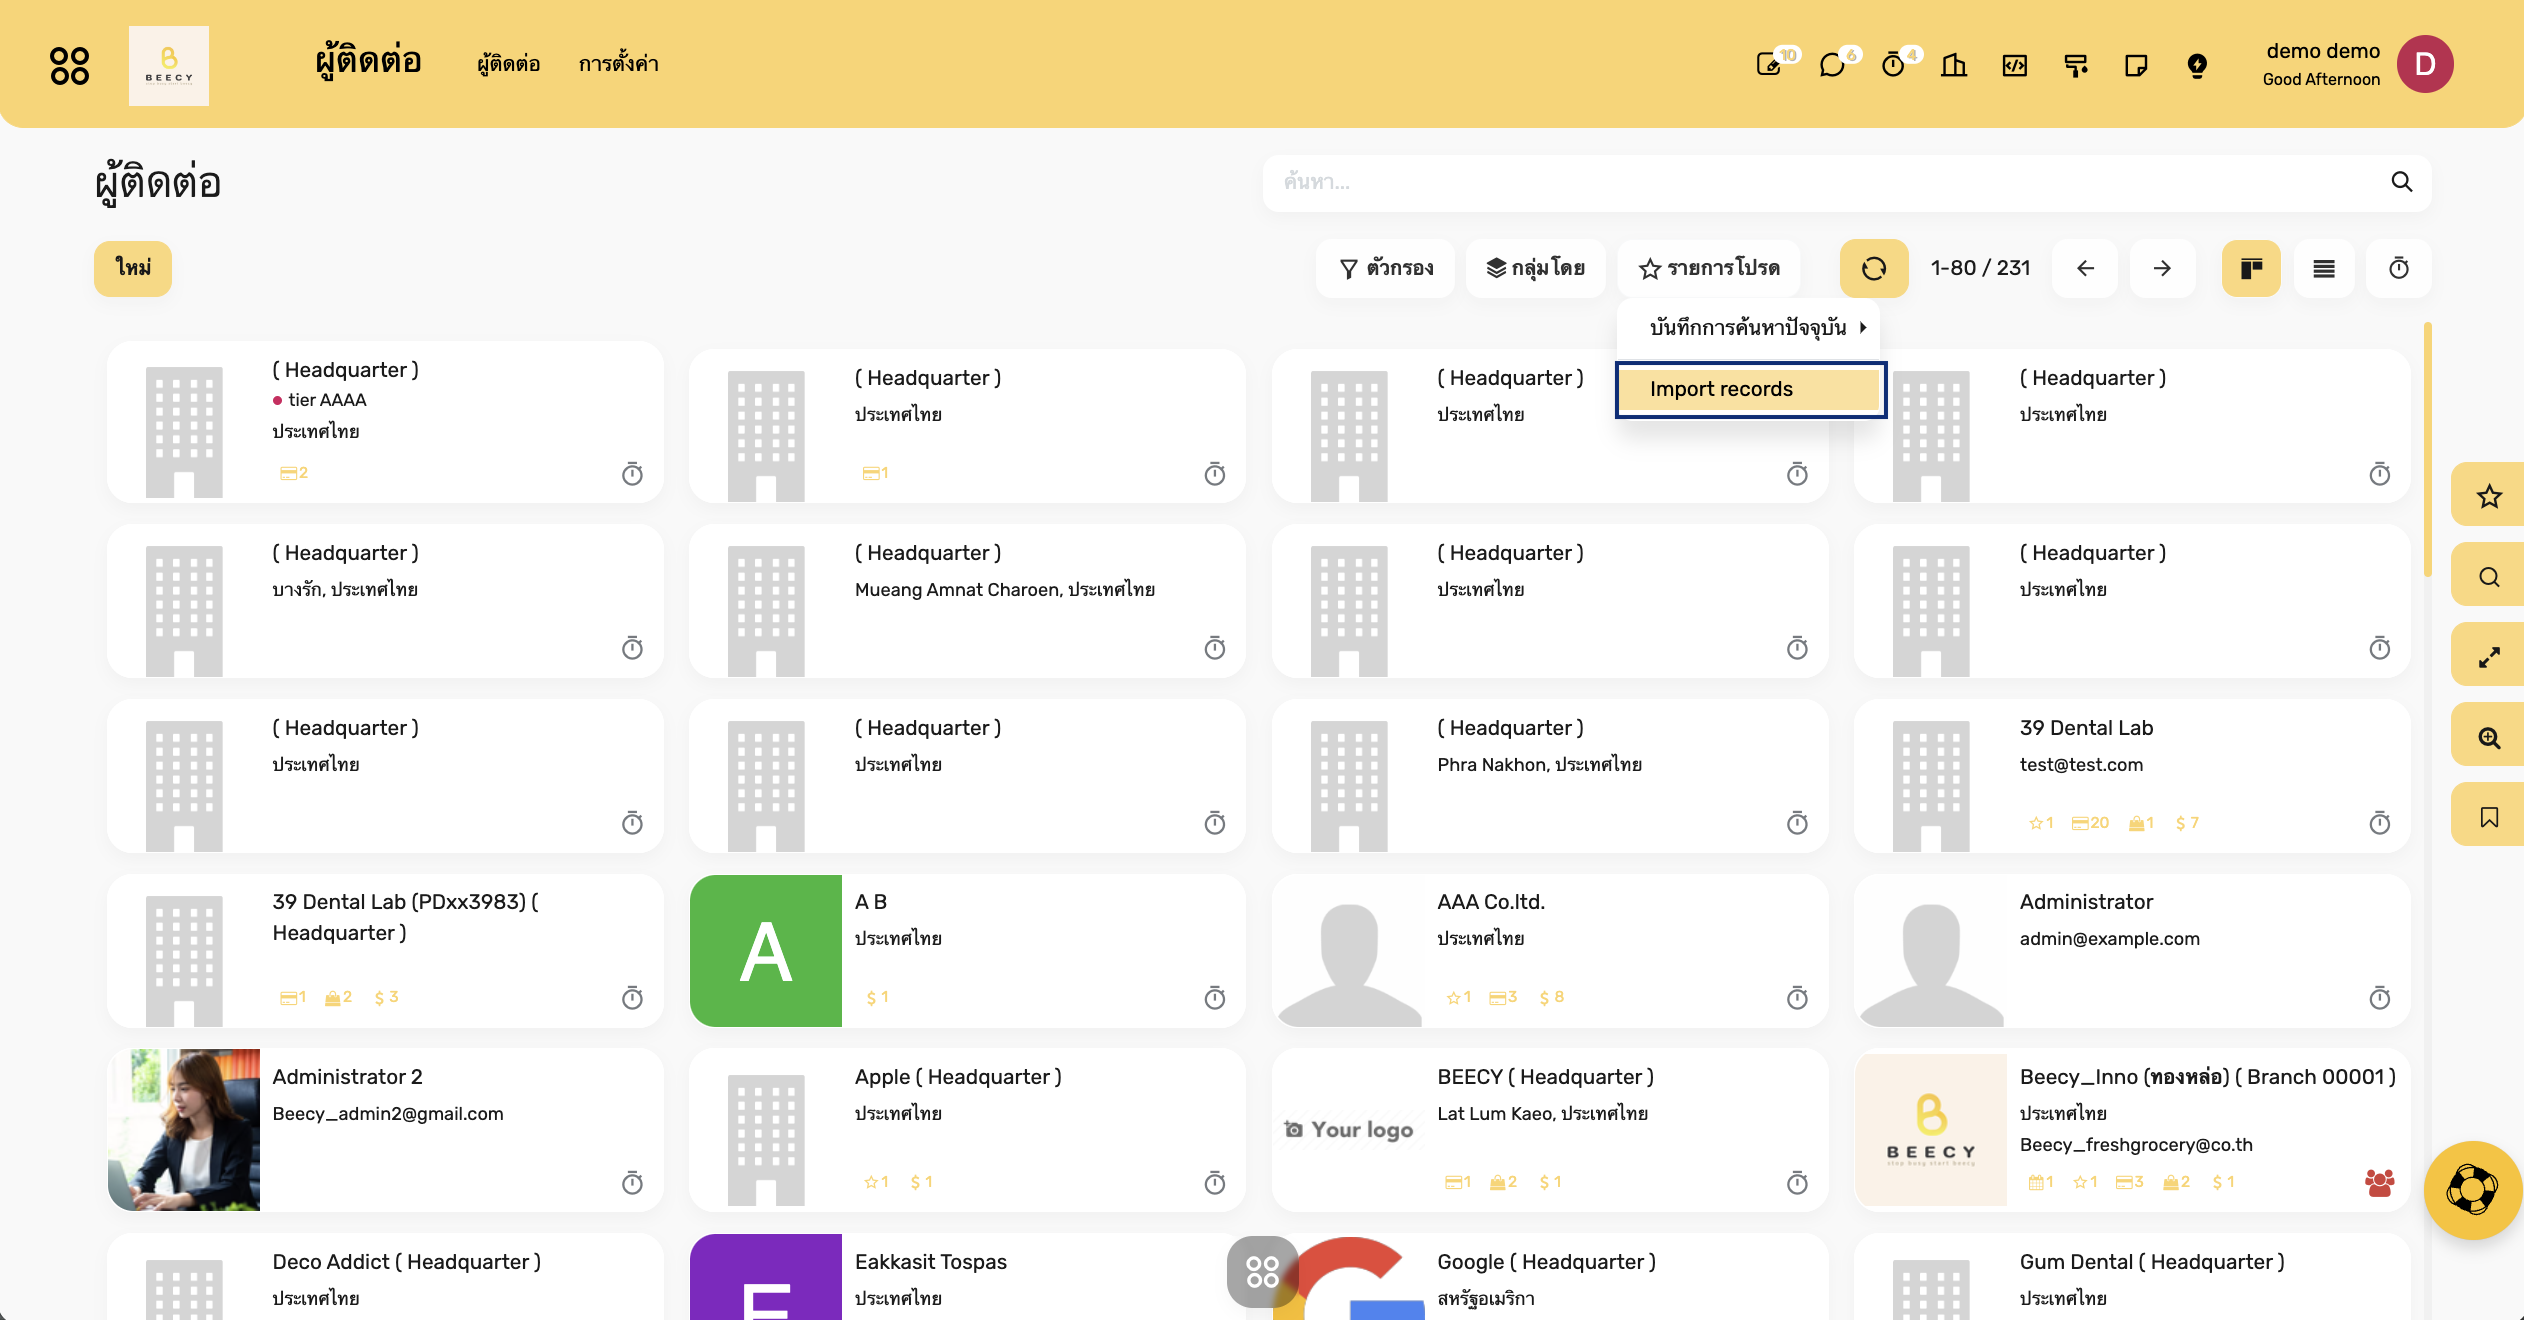
Task: Click the BEECY logo in header
Action: pos(169,66)
